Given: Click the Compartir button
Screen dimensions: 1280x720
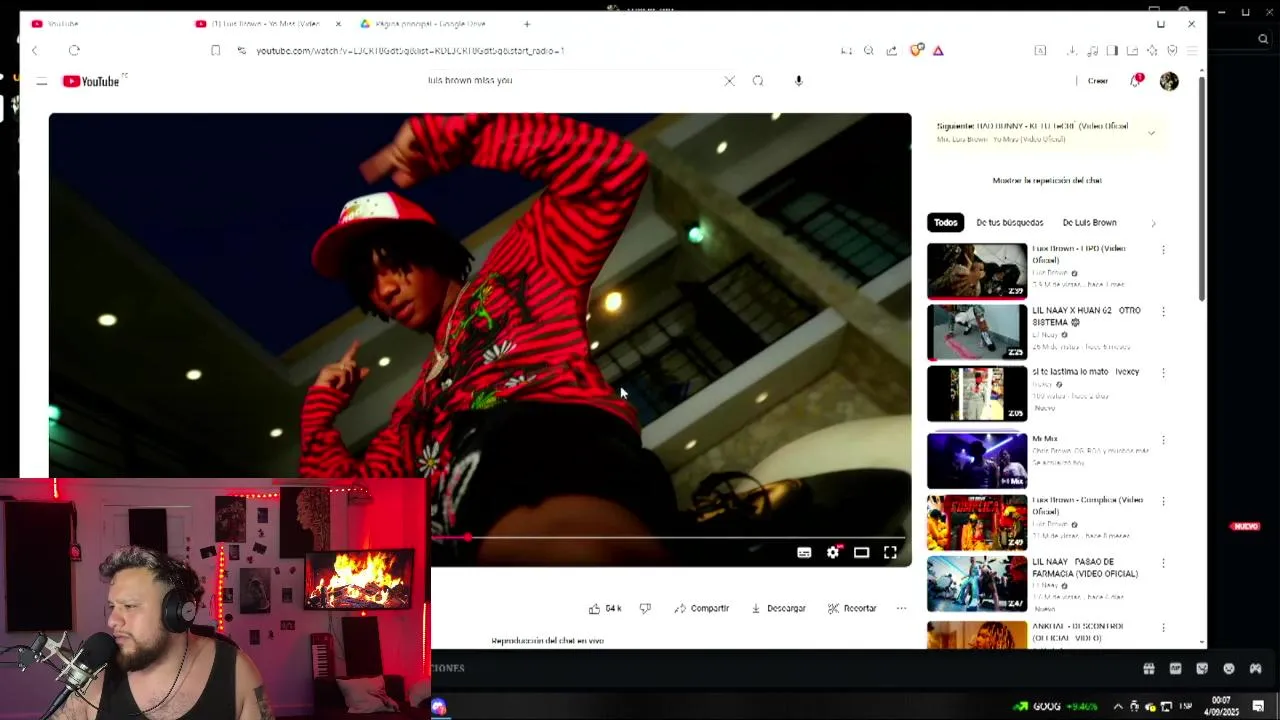Looking at the screenshot, I should pos(701,608).
